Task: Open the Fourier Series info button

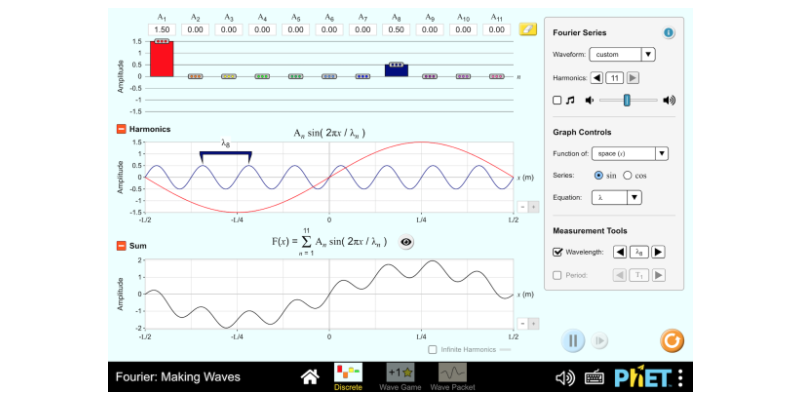Action: pos(668,33)
